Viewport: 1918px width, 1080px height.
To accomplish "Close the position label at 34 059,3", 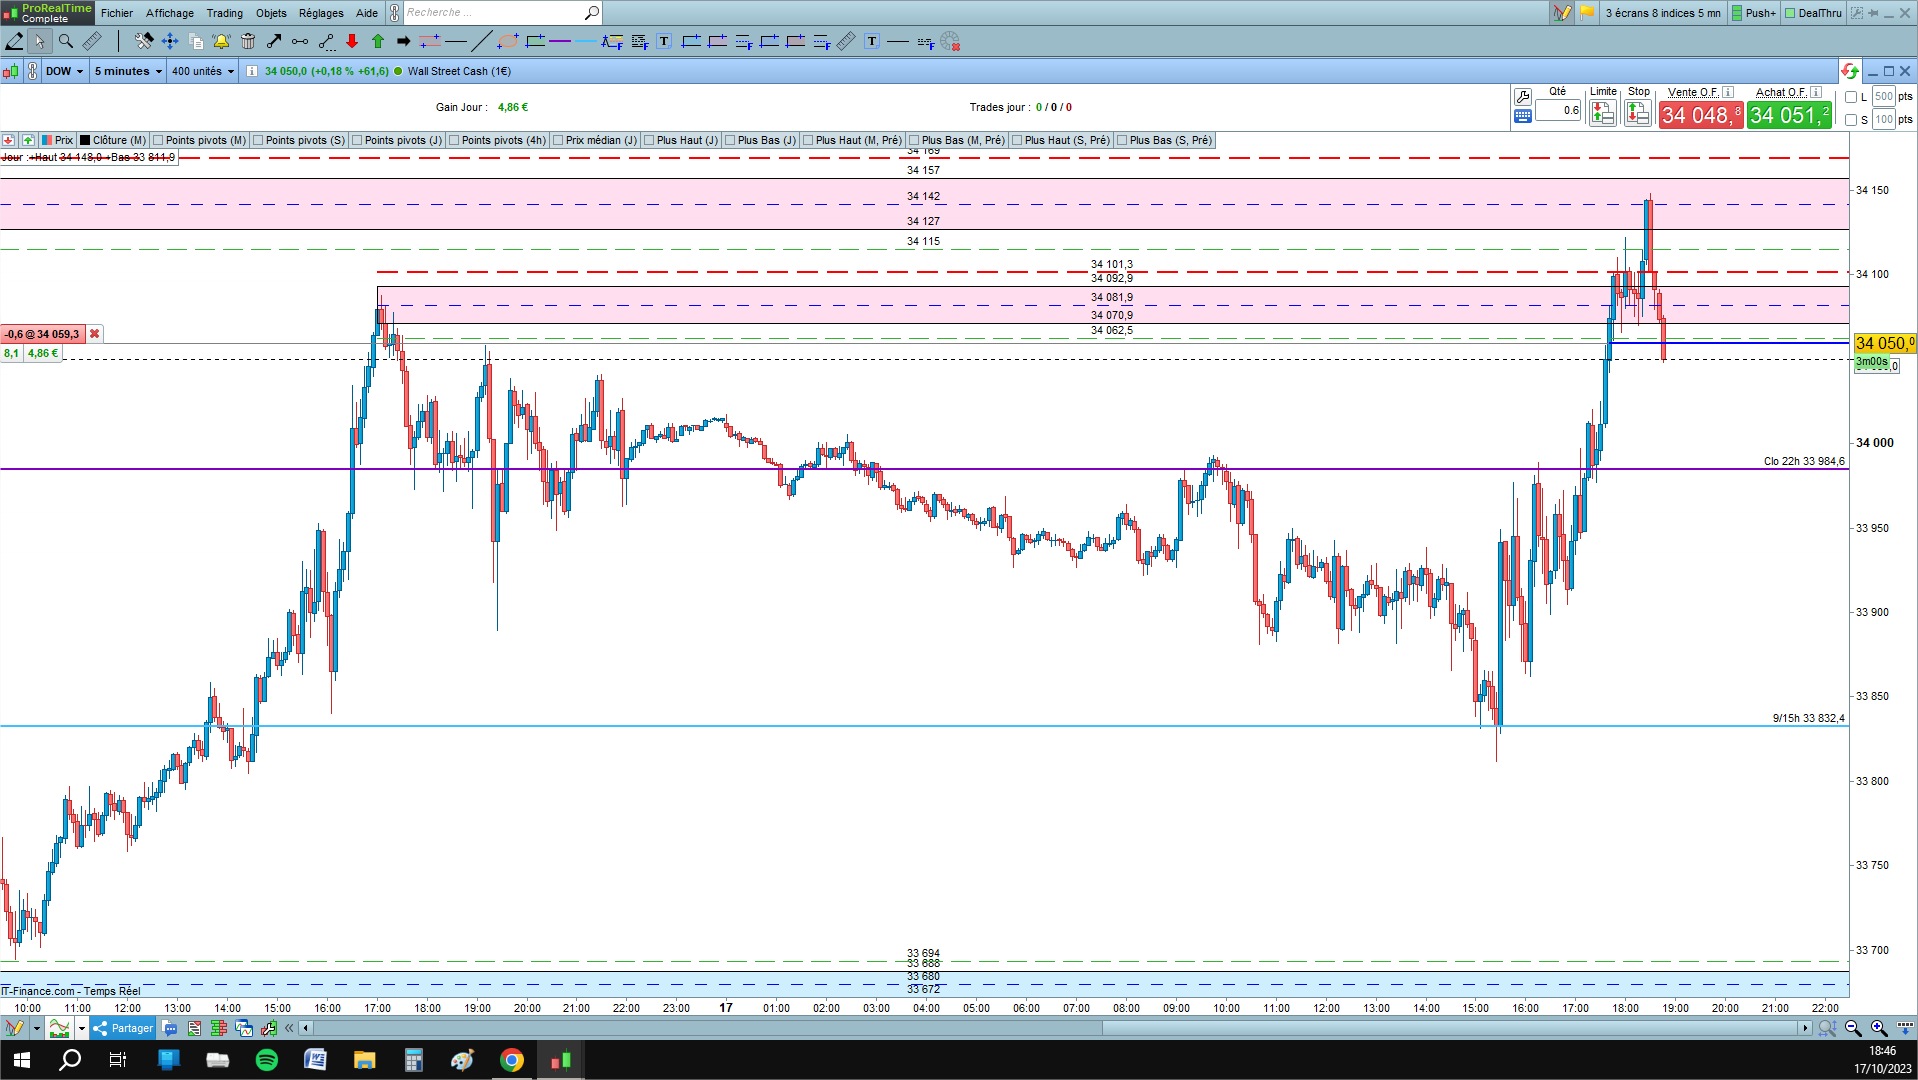I will [95, 334].
